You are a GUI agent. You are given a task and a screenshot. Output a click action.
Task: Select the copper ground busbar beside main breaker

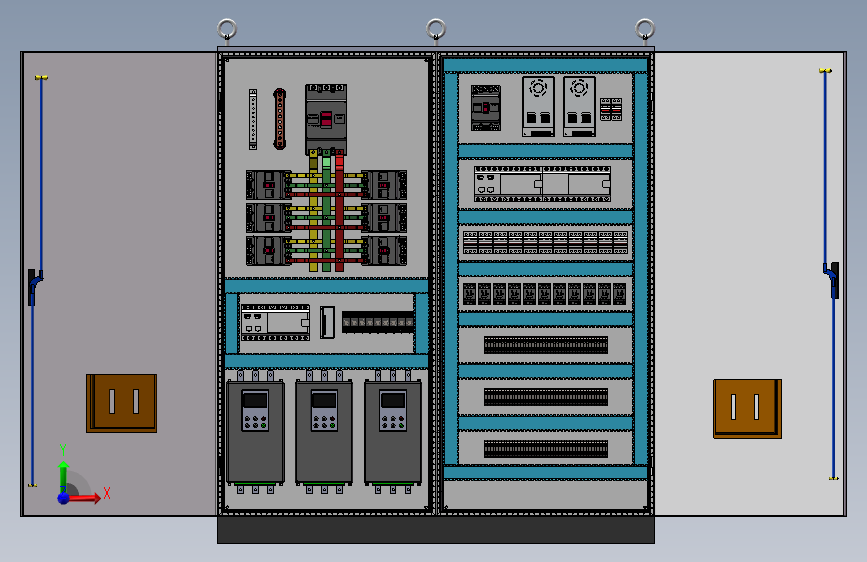click(x=280, y=119)
